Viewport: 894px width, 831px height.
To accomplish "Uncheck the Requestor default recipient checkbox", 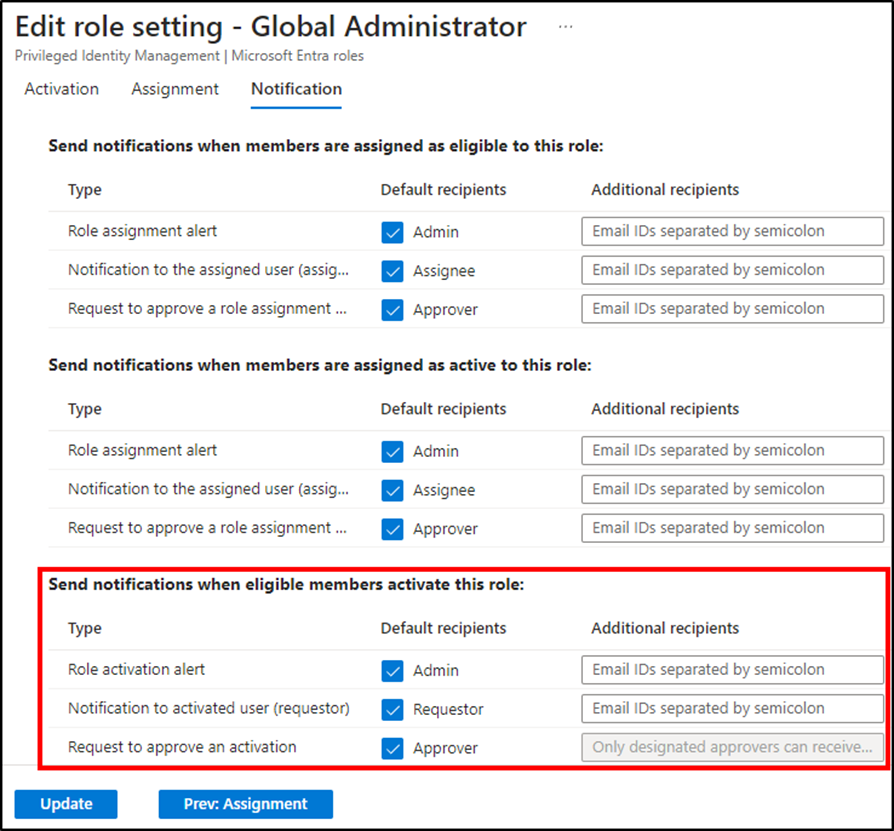I will click(392, 710).
